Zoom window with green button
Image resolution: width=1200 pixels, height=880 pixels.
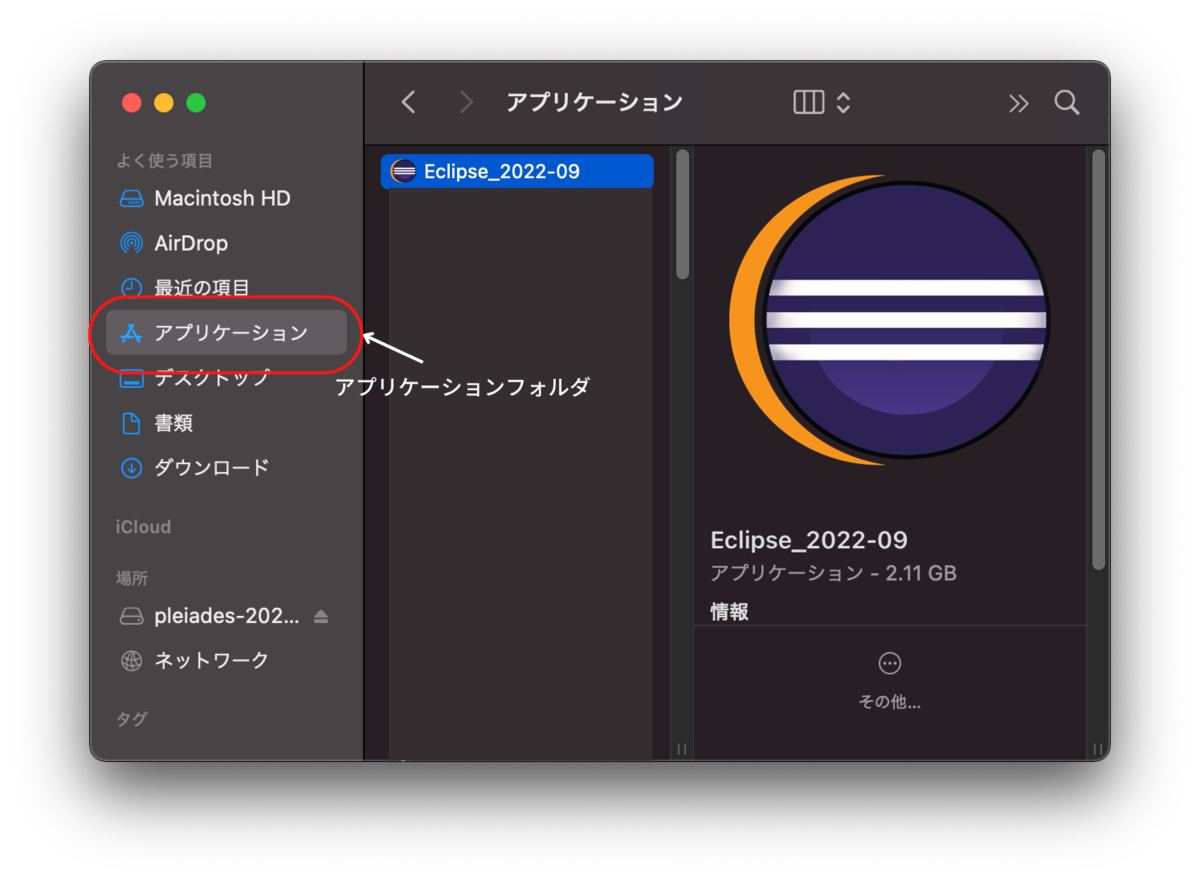pos(196,103)
